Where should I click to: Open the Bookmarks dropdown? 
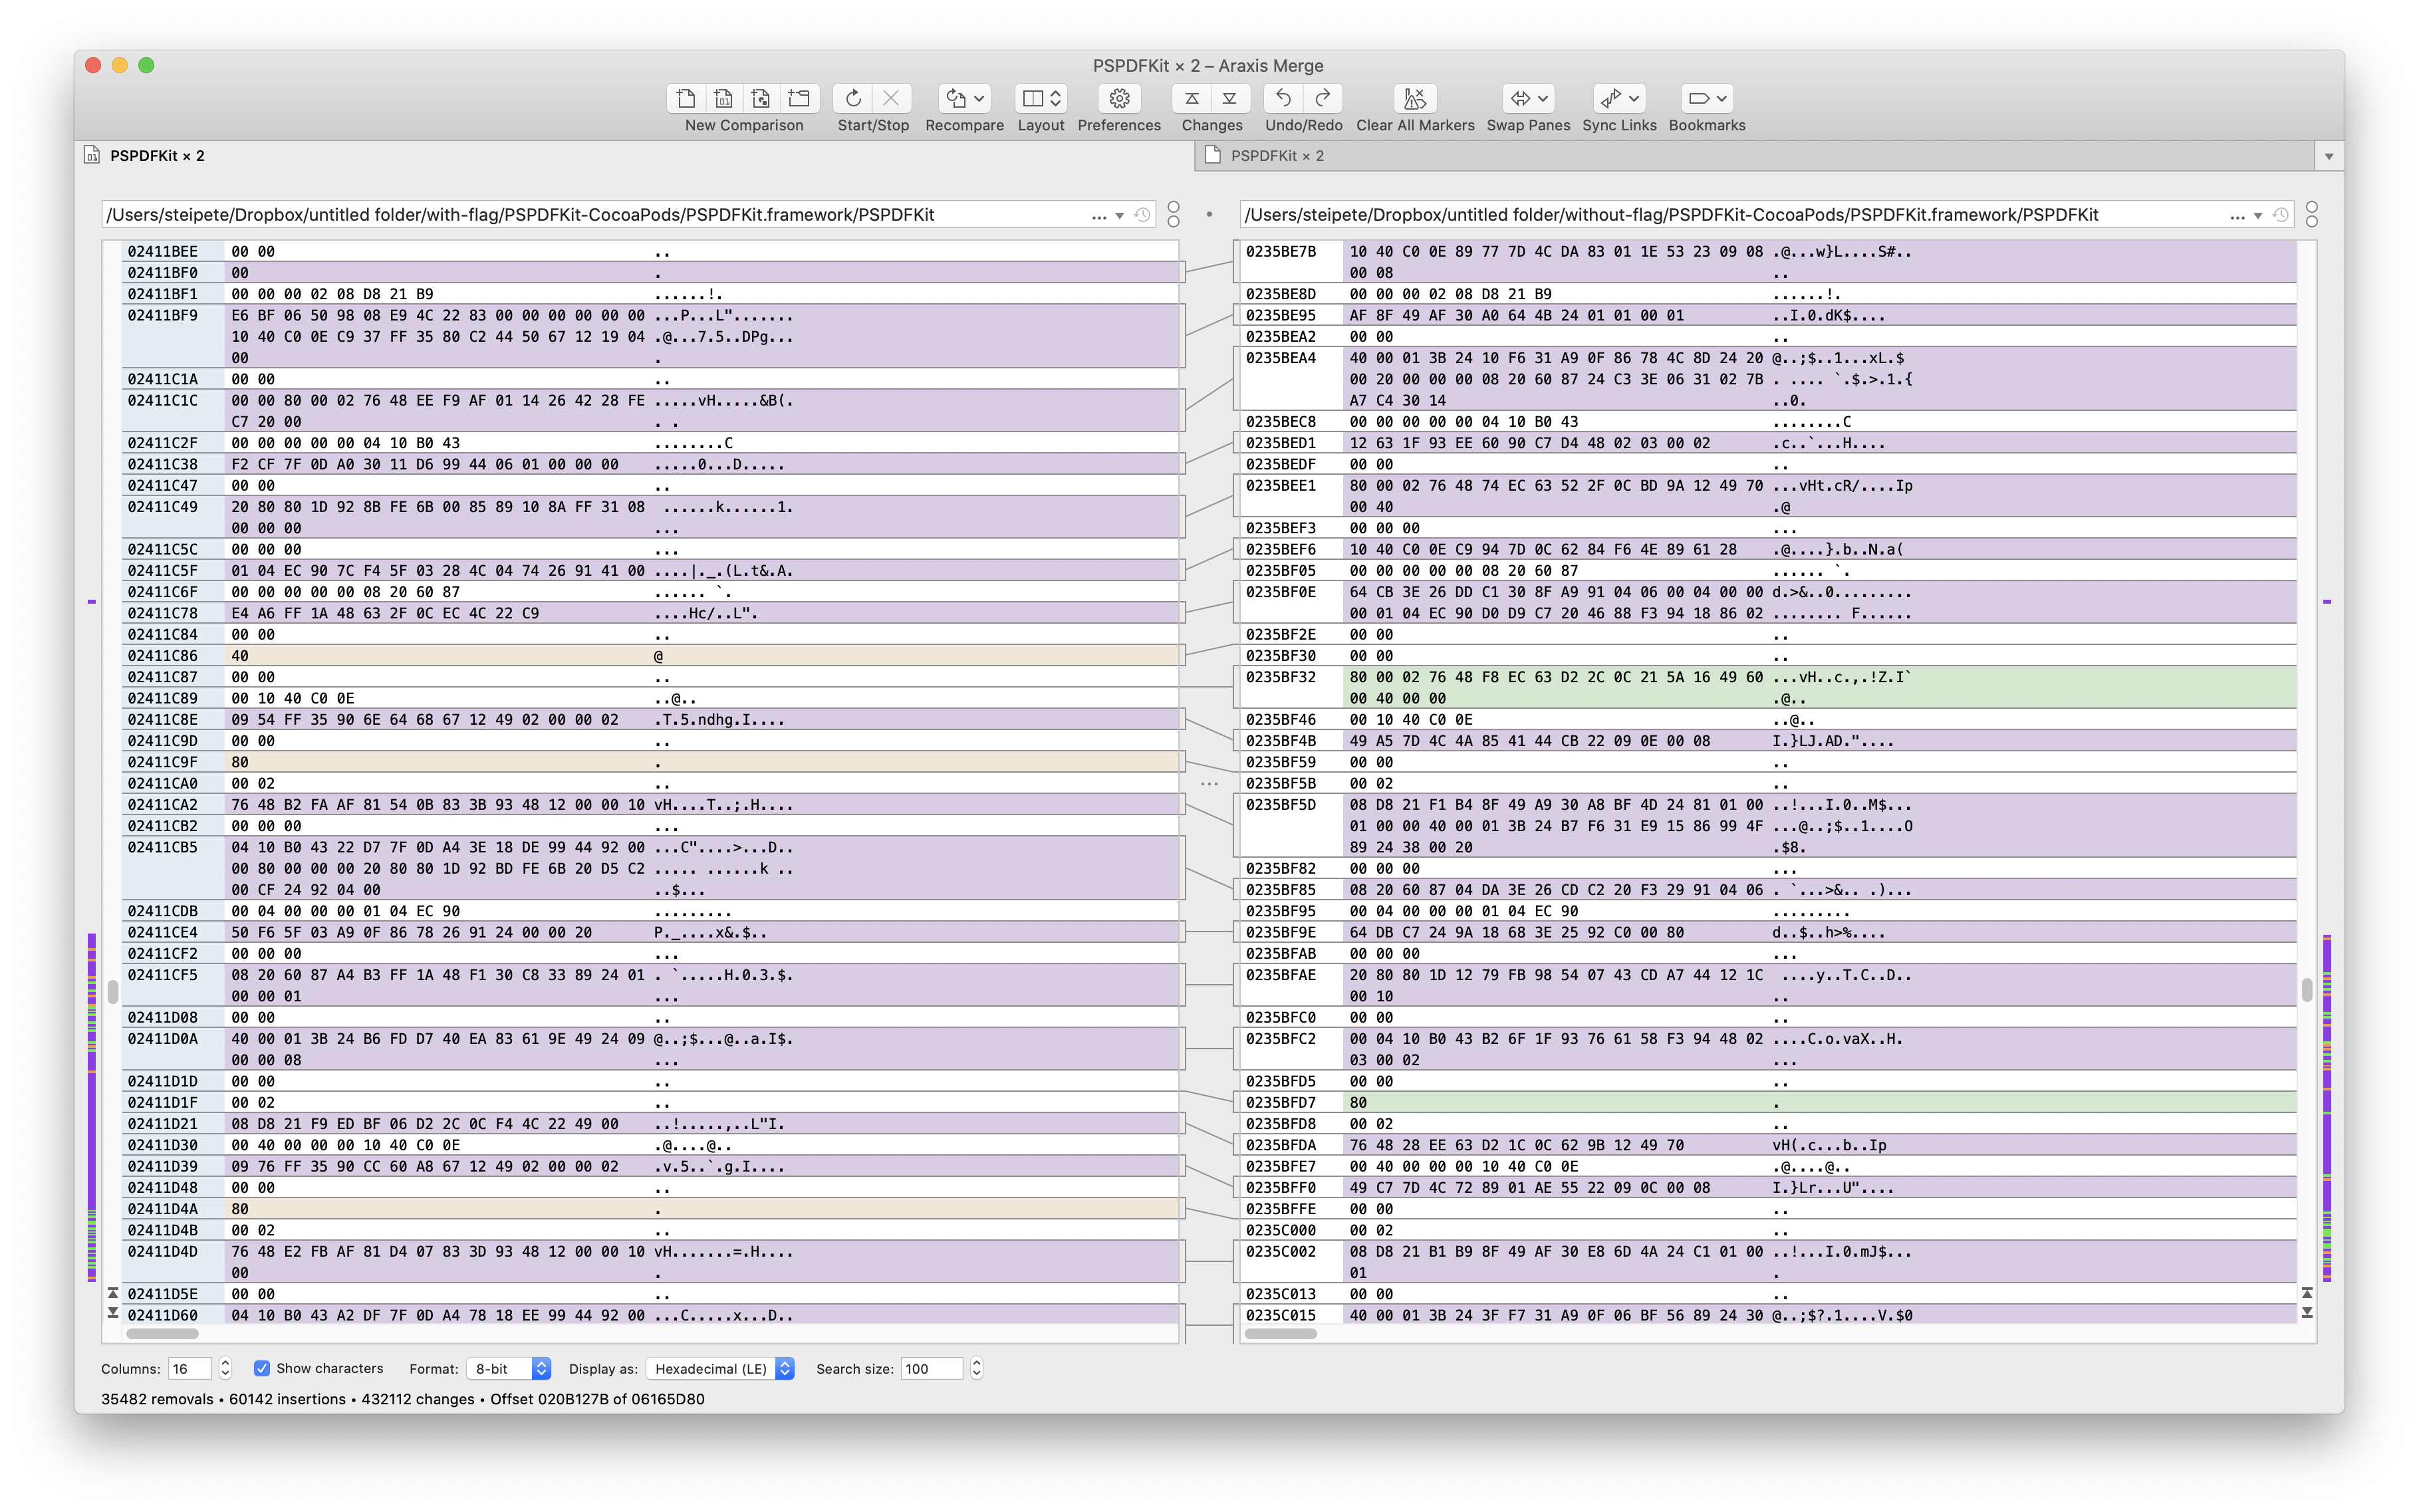point(1721,98)
